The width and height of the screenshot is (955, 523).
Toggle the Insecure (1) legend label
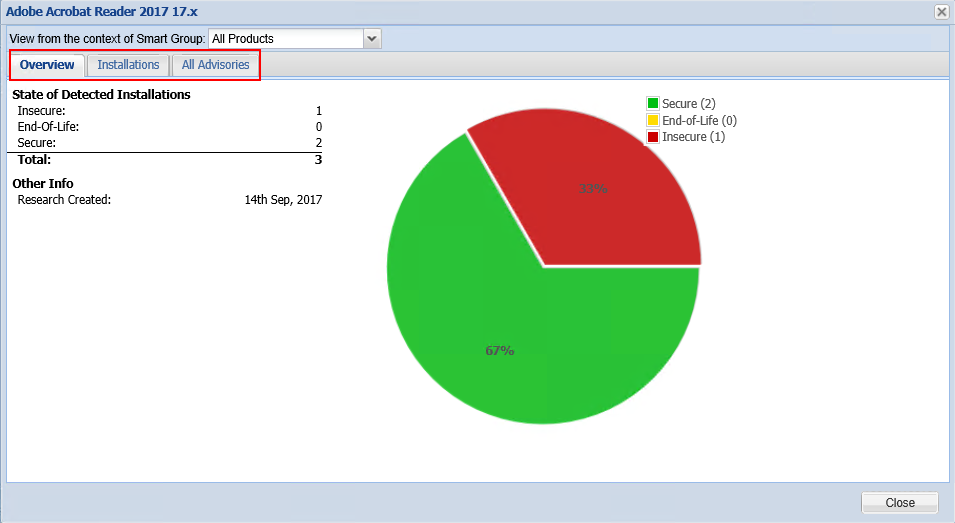click(x=694, y=137)
